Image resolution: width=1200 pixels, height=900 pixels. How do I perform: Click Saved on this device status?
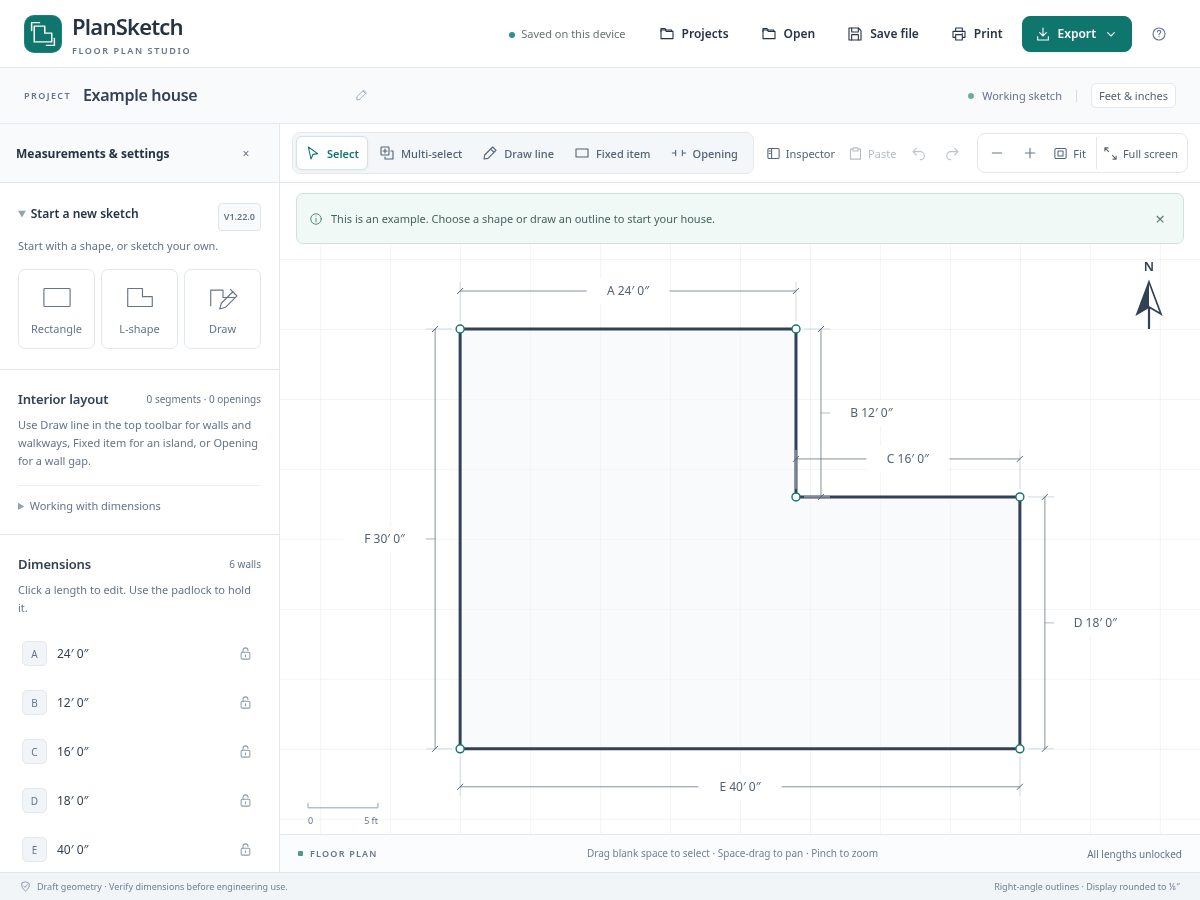coord(566,34)
